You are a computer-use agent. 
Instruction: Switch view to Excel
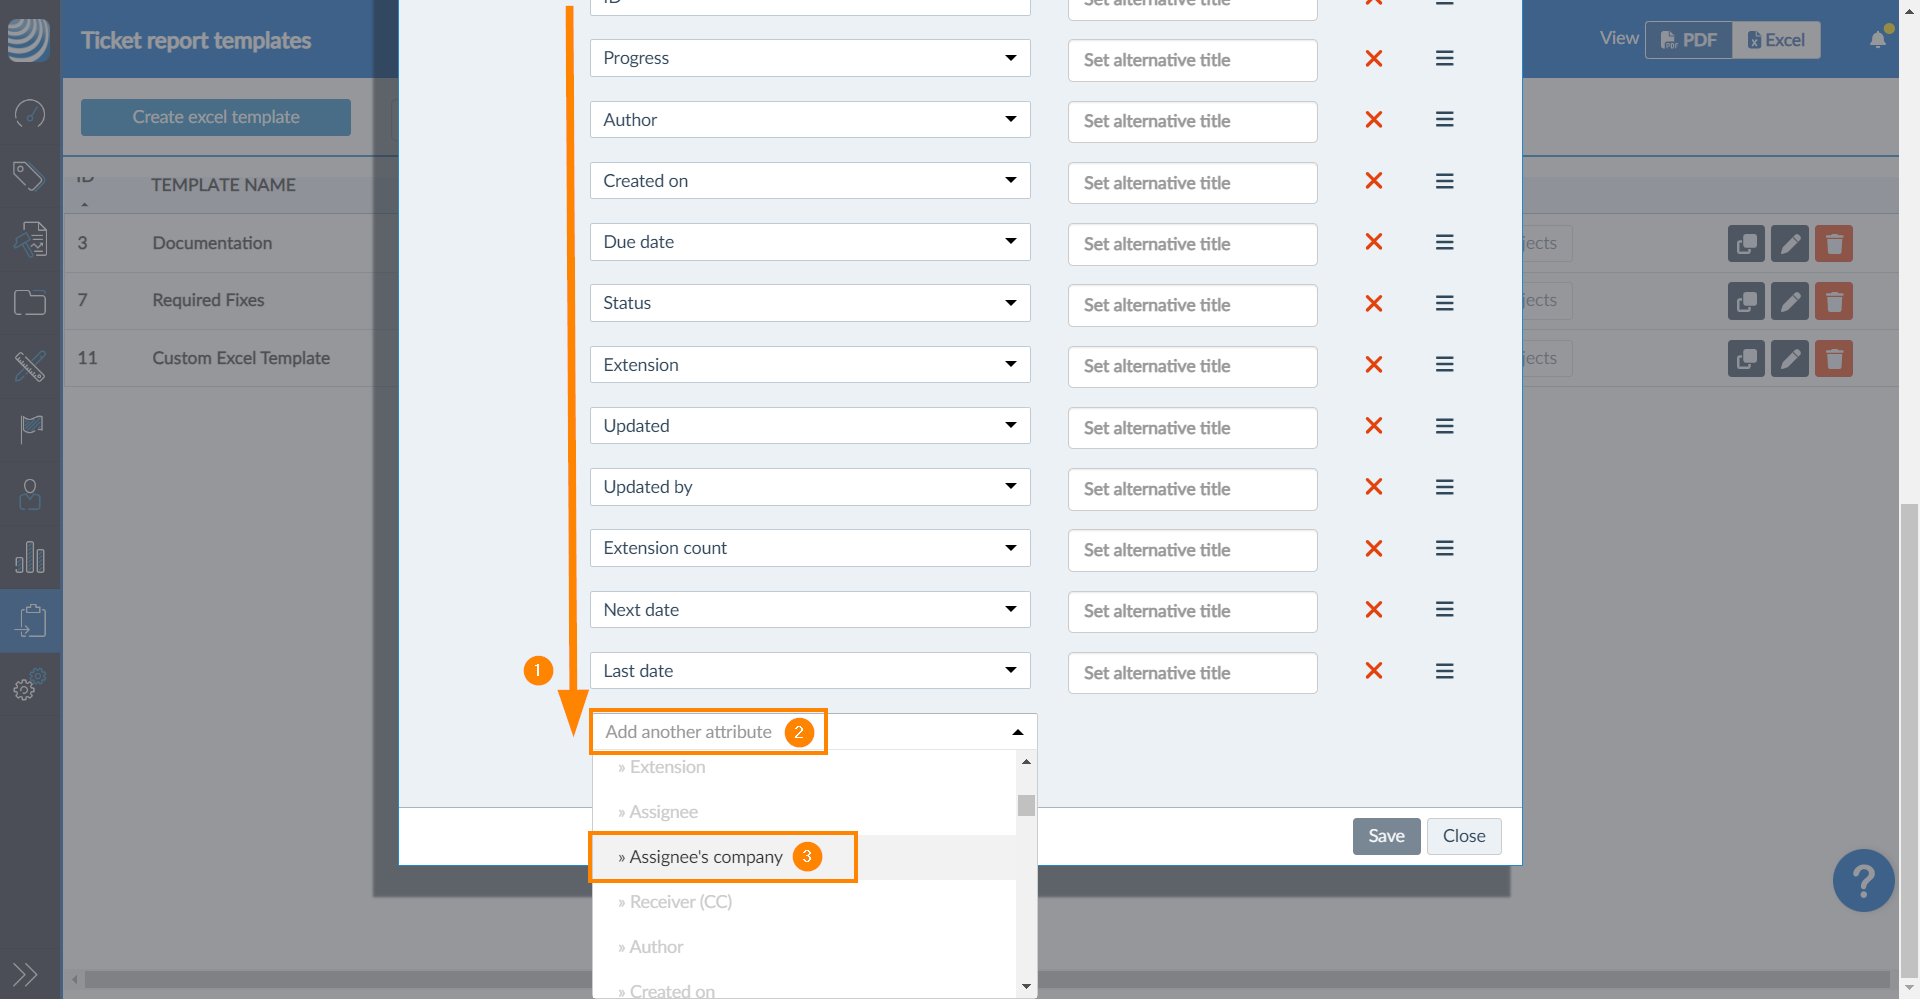pyautogui.click(x=1776, y=40)
